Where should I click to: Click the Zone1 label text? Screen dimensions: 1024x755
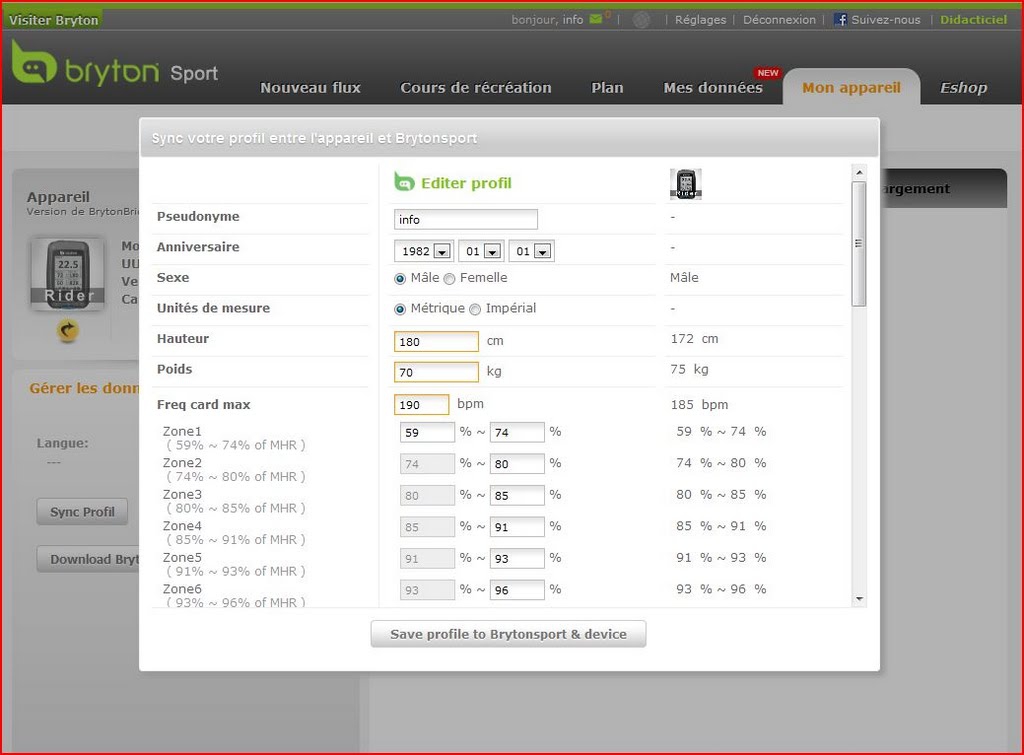click(182, 431)
